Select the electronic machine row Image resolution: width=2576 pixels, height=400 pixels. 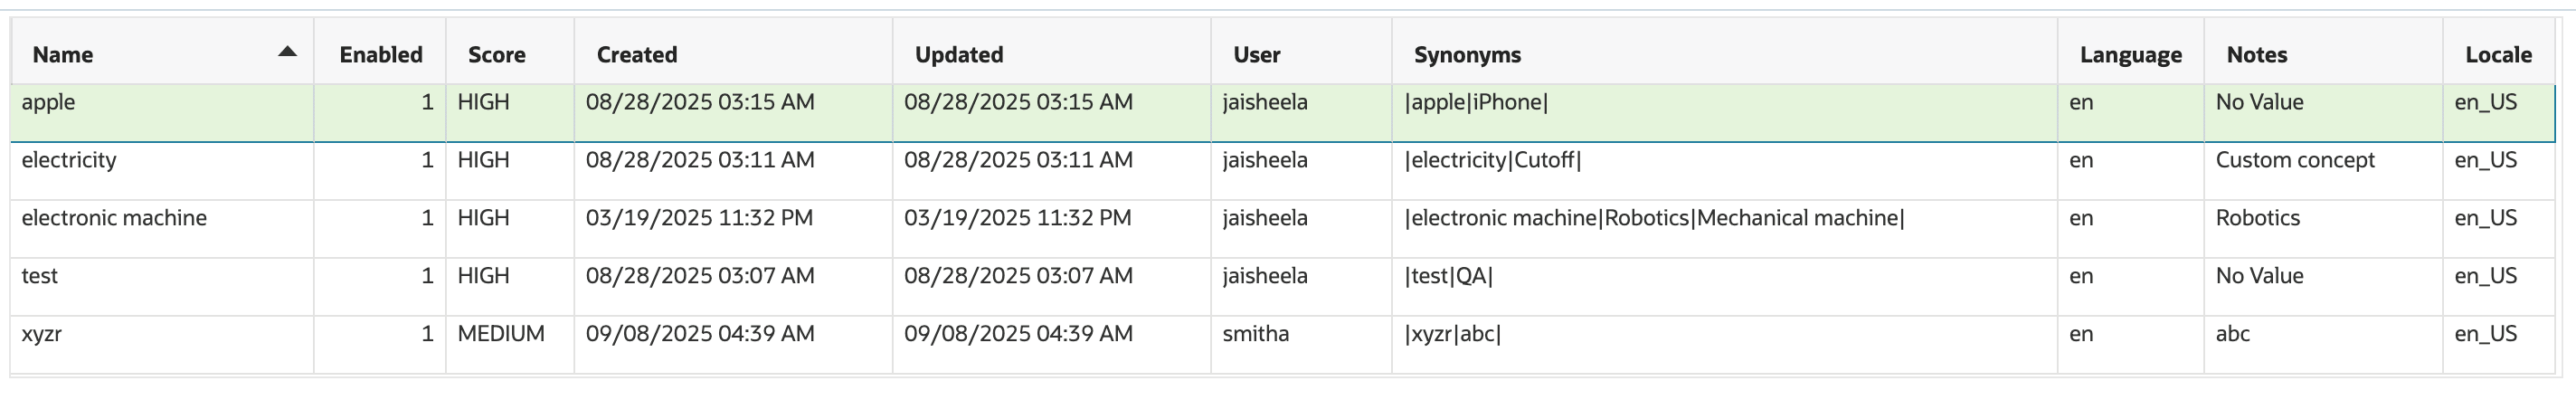pos(1283,229)
